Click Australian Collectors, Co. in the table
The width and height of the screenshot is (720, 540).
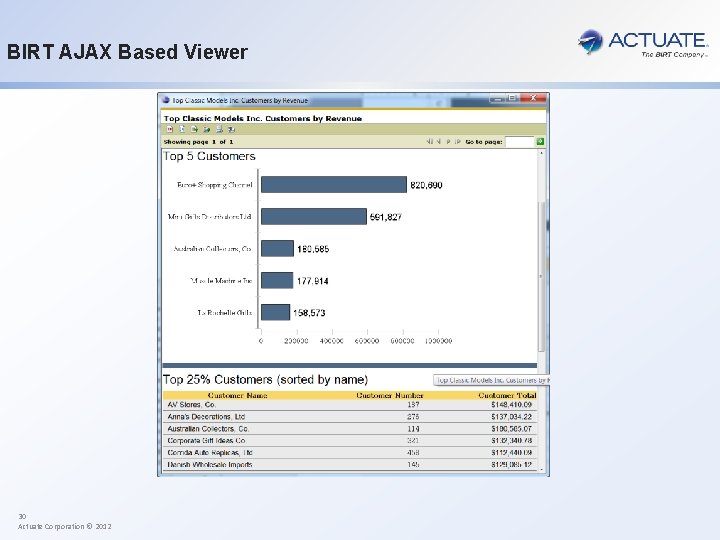(x=208, y=428)
